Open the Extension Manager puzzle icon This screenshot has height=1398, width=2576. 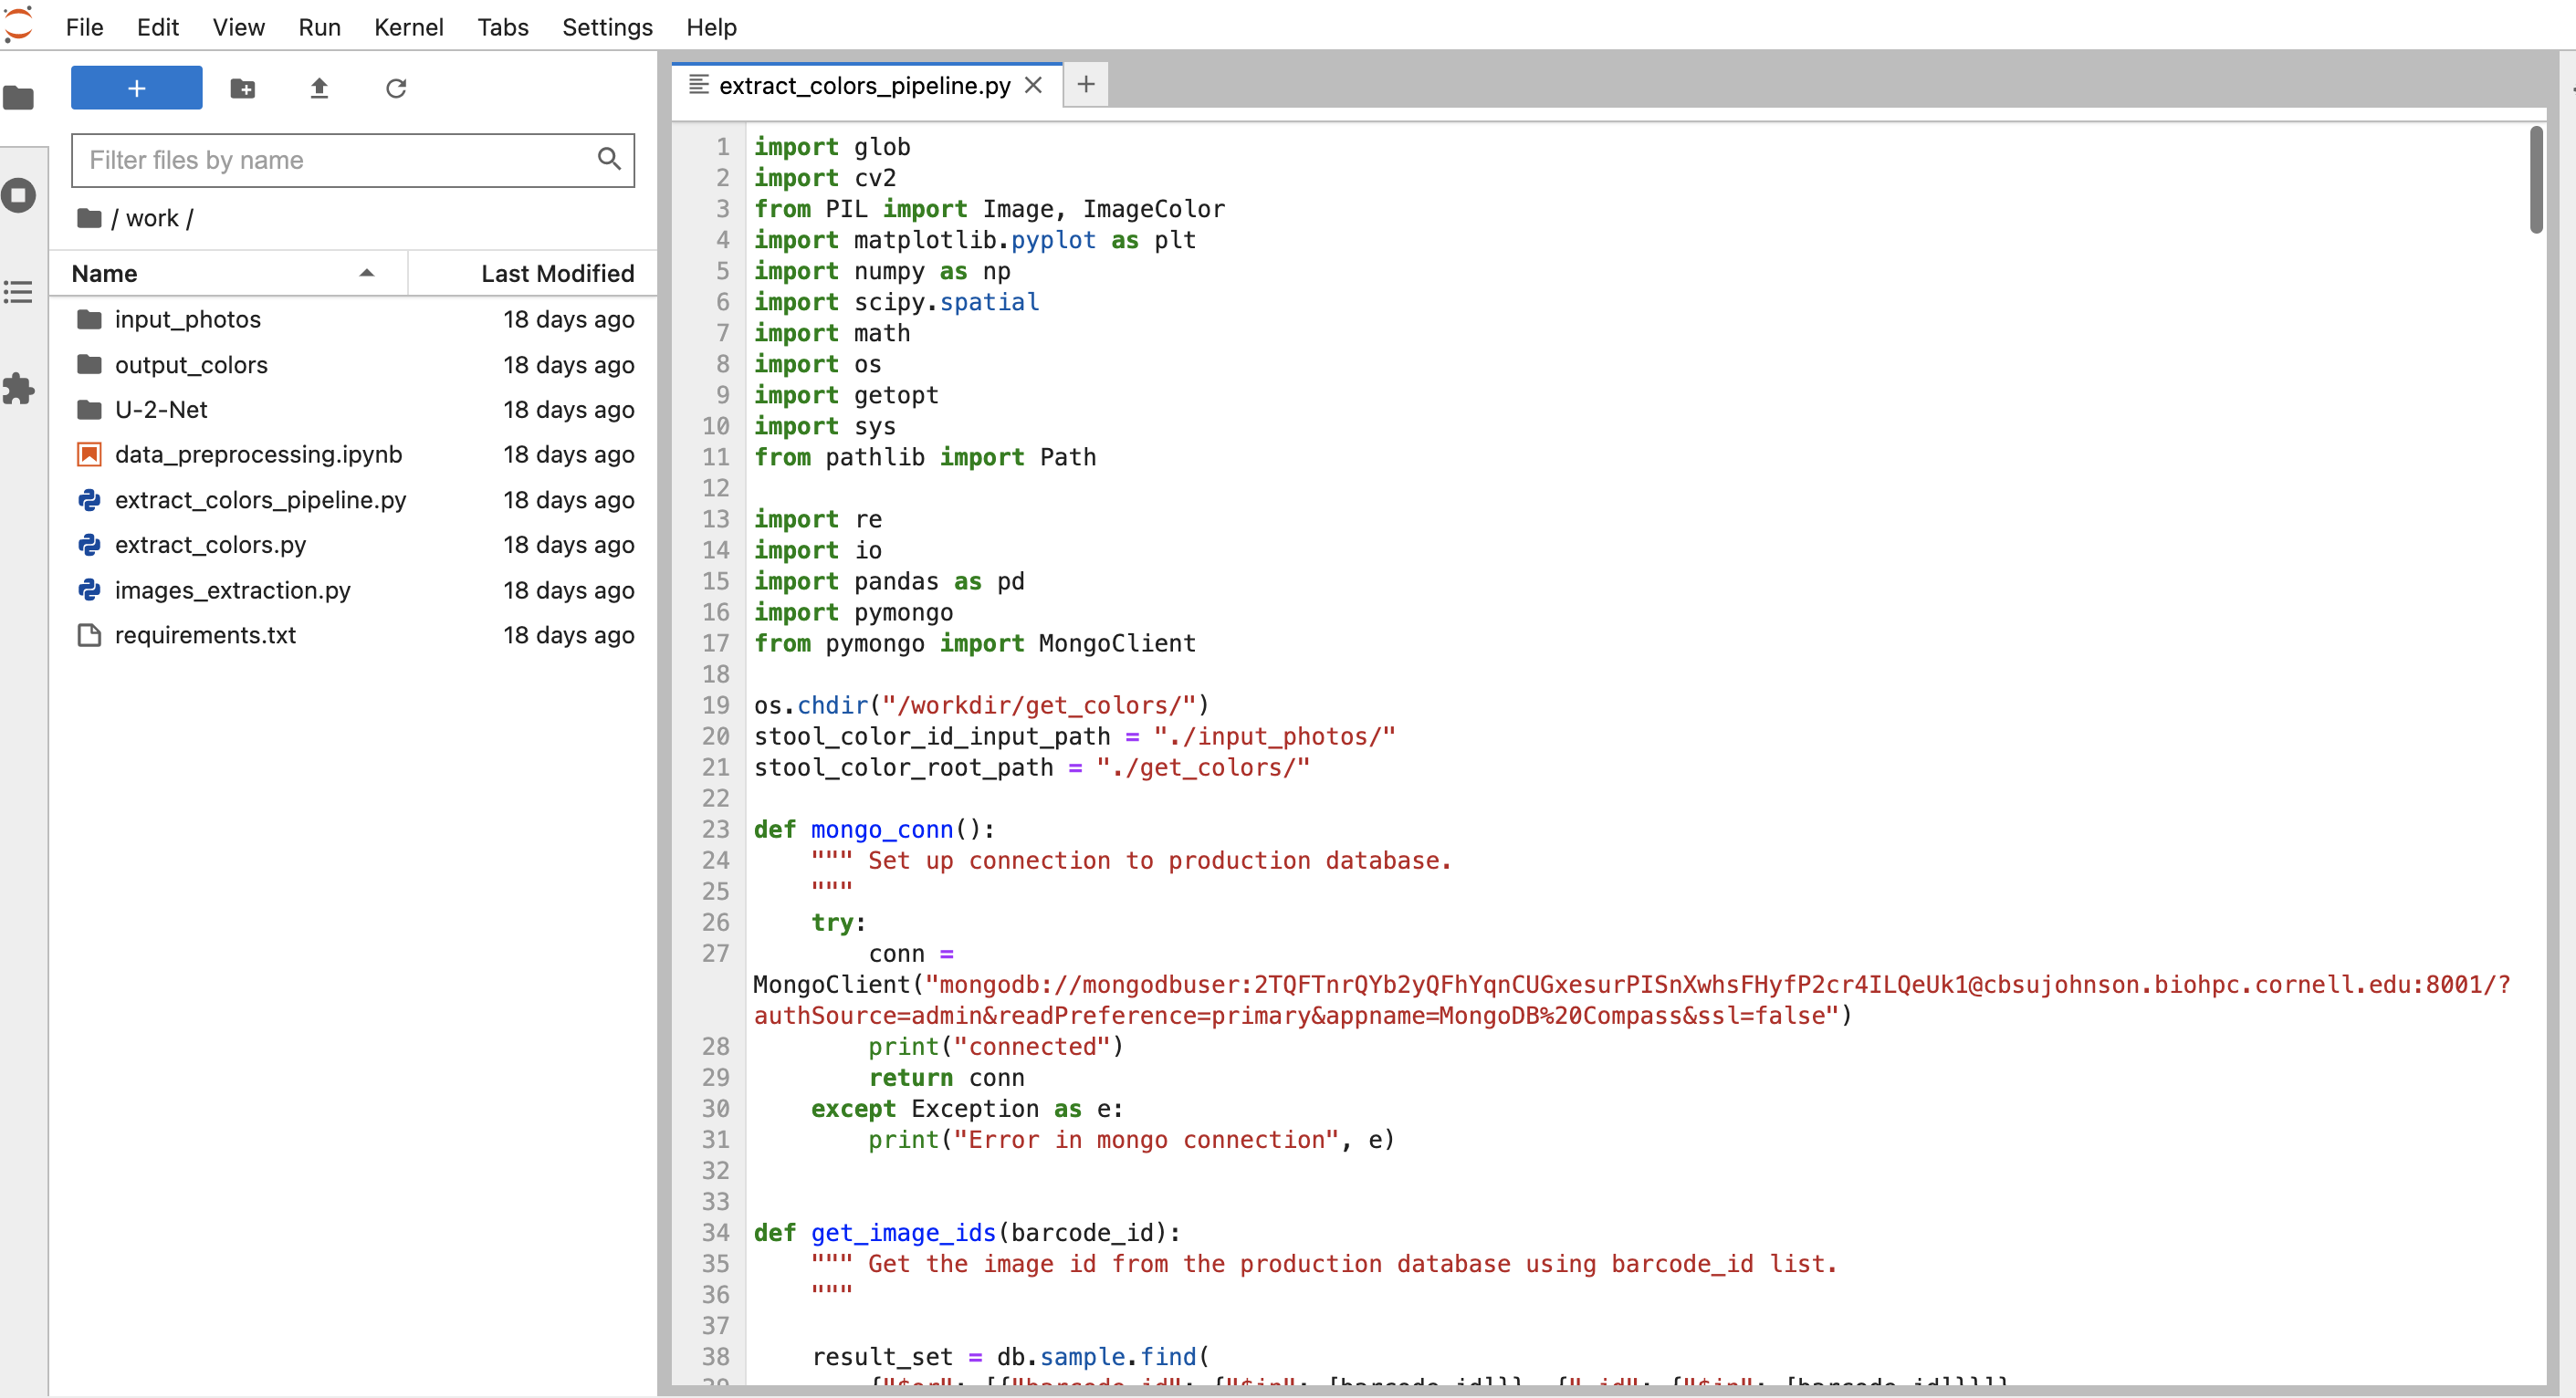19,388
